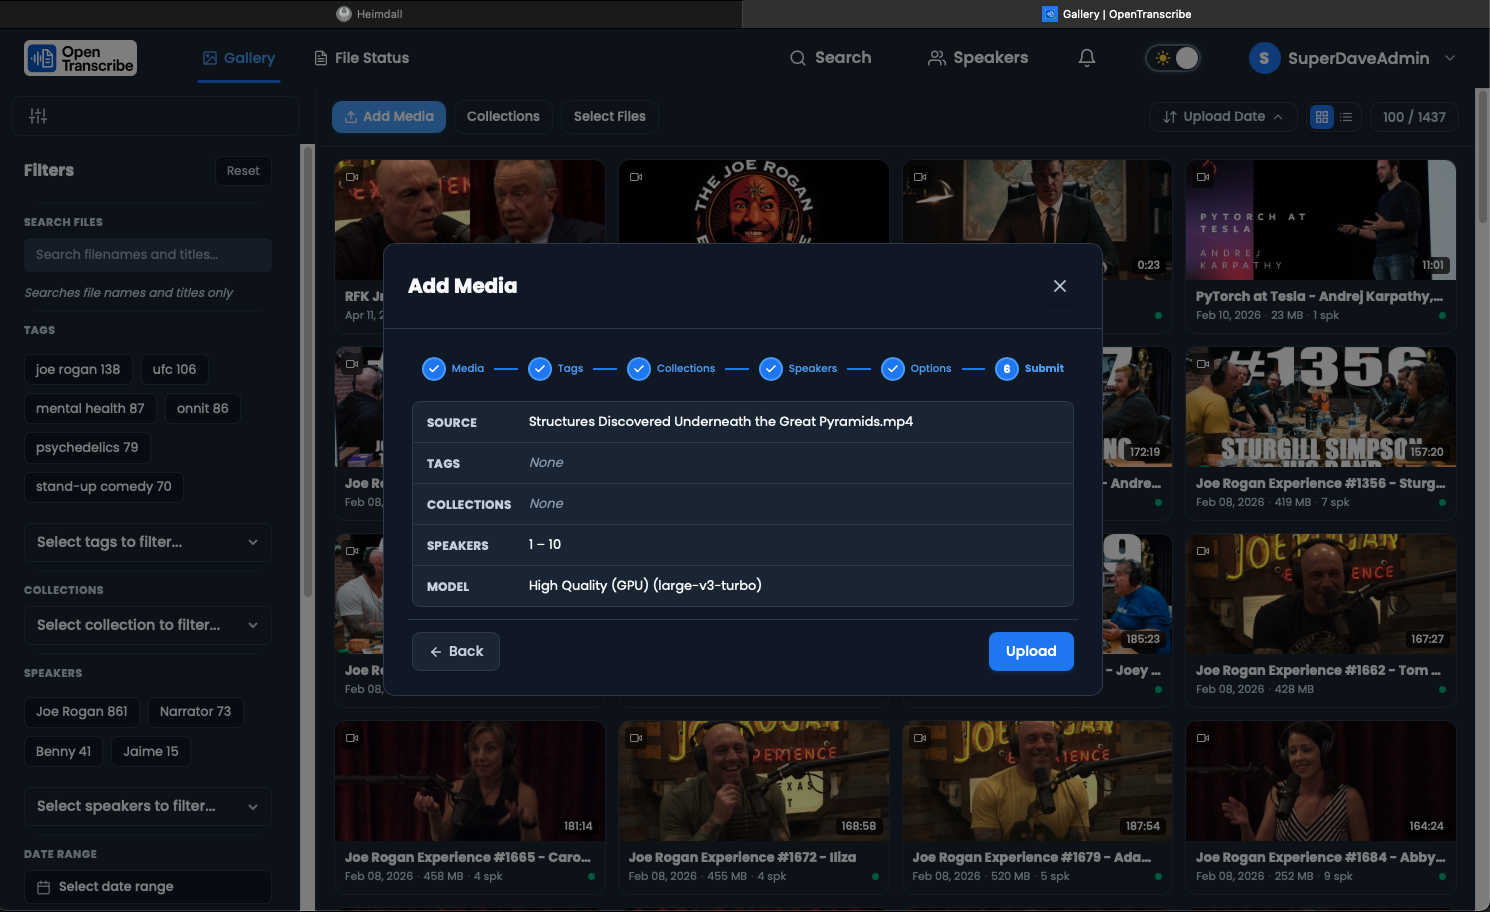Open Joe Rogan Experience #1356 Sturgill thumbnail
Screen dimensions: 1490x912
1321,407
